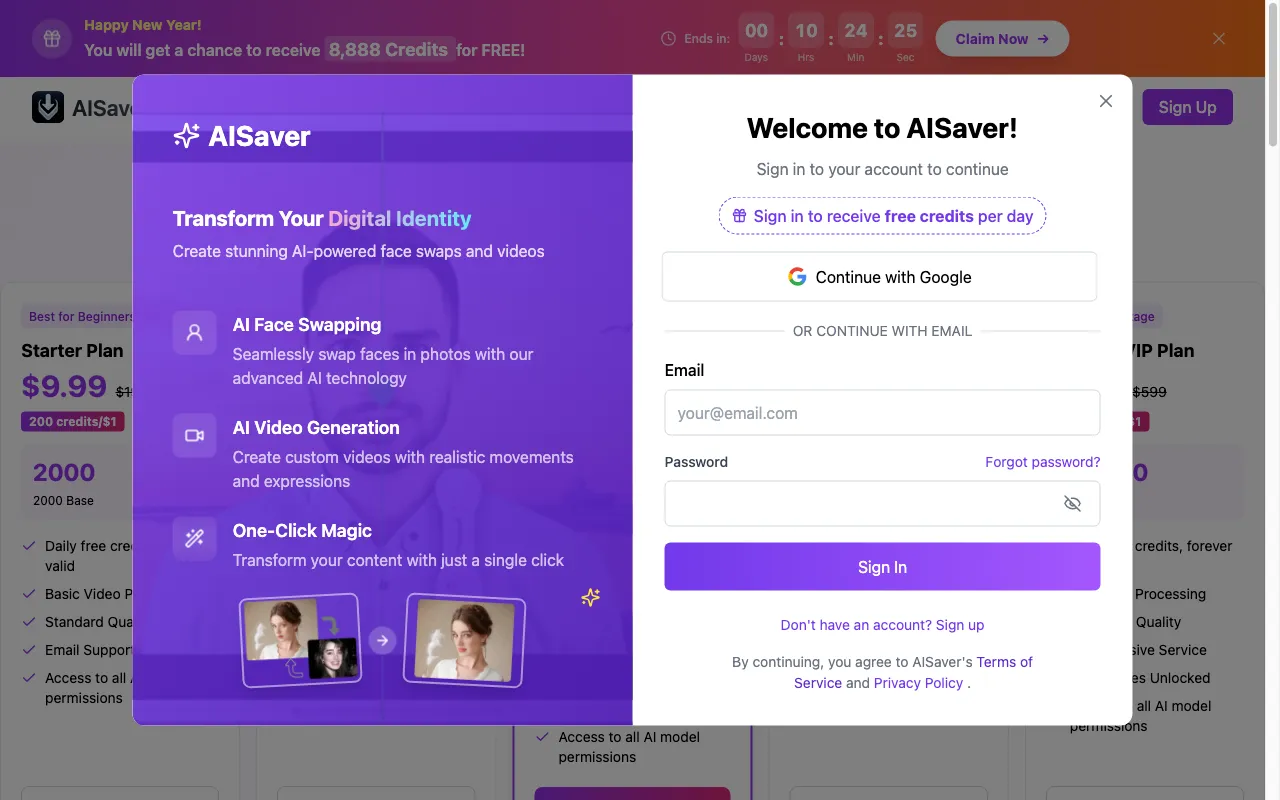This screenshot has width=1280, height=800.
Task: Click the Best for Beginners badge
Action: pos(78,317)
